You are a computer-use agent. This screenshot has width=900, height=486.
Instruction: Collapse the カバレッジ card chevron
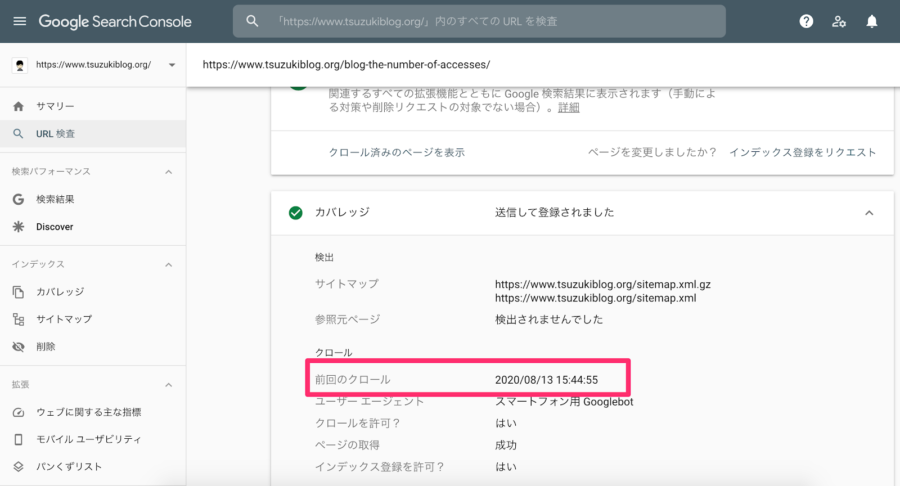869,213
